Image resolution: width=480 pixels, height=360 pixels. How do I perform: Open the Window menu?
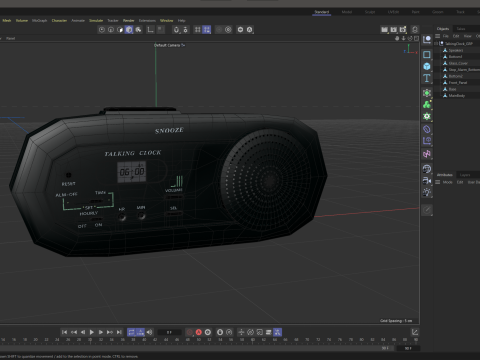[x=166, y=20]
